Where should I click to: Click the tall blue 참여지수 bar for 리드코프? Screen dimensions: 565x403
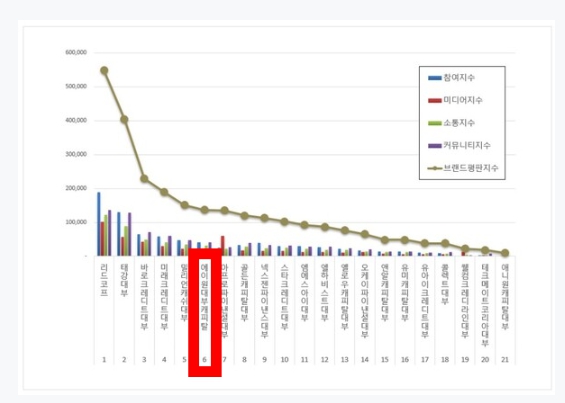(x=99, y=224)
